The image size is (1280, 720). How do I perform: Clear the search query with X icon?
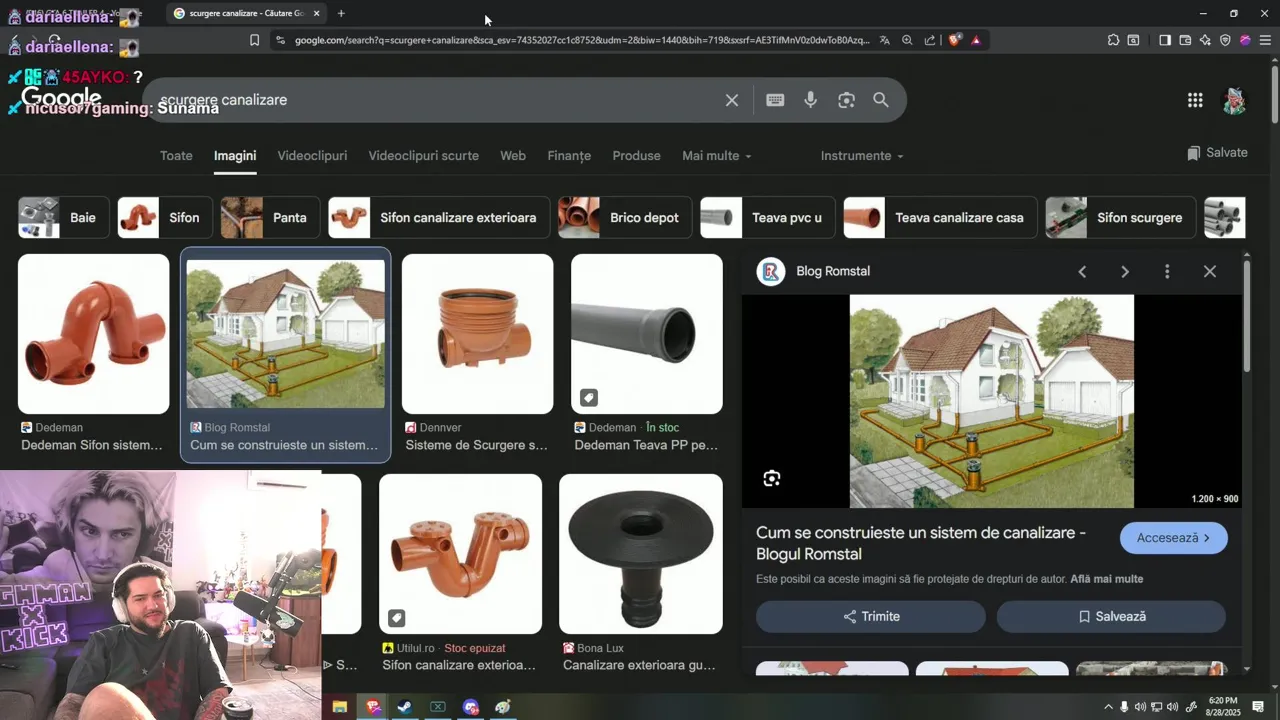(x=732, y=100)
